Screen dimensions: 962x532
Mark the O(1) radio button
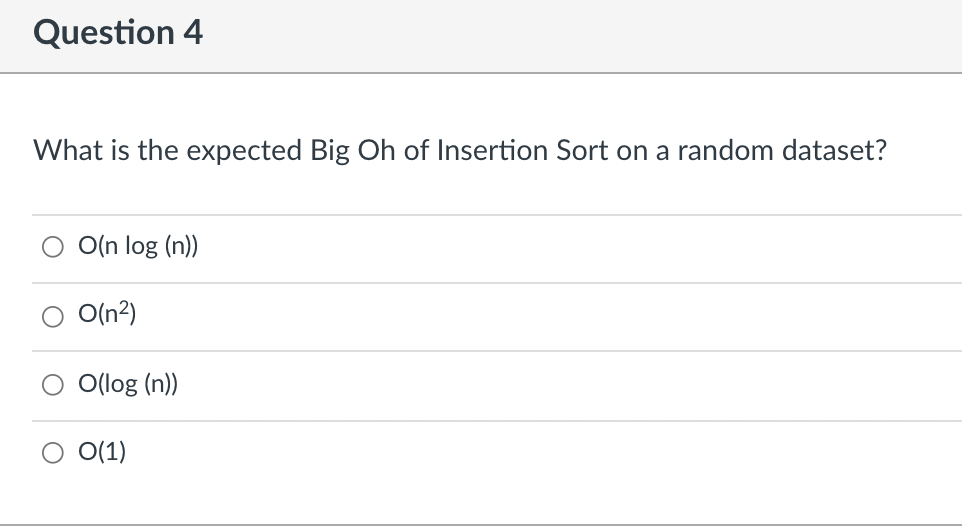pos(52,453)
